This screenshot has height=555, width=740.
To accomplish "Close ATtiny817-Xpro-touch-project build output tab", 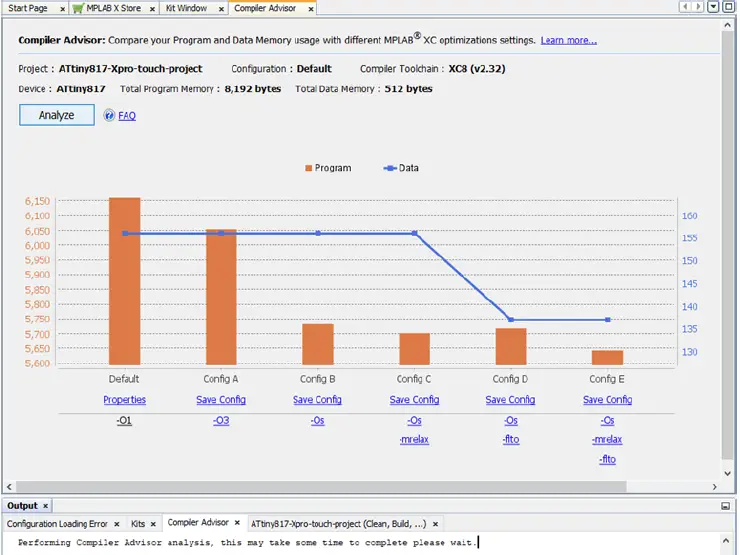I will [x=435, y=524].
